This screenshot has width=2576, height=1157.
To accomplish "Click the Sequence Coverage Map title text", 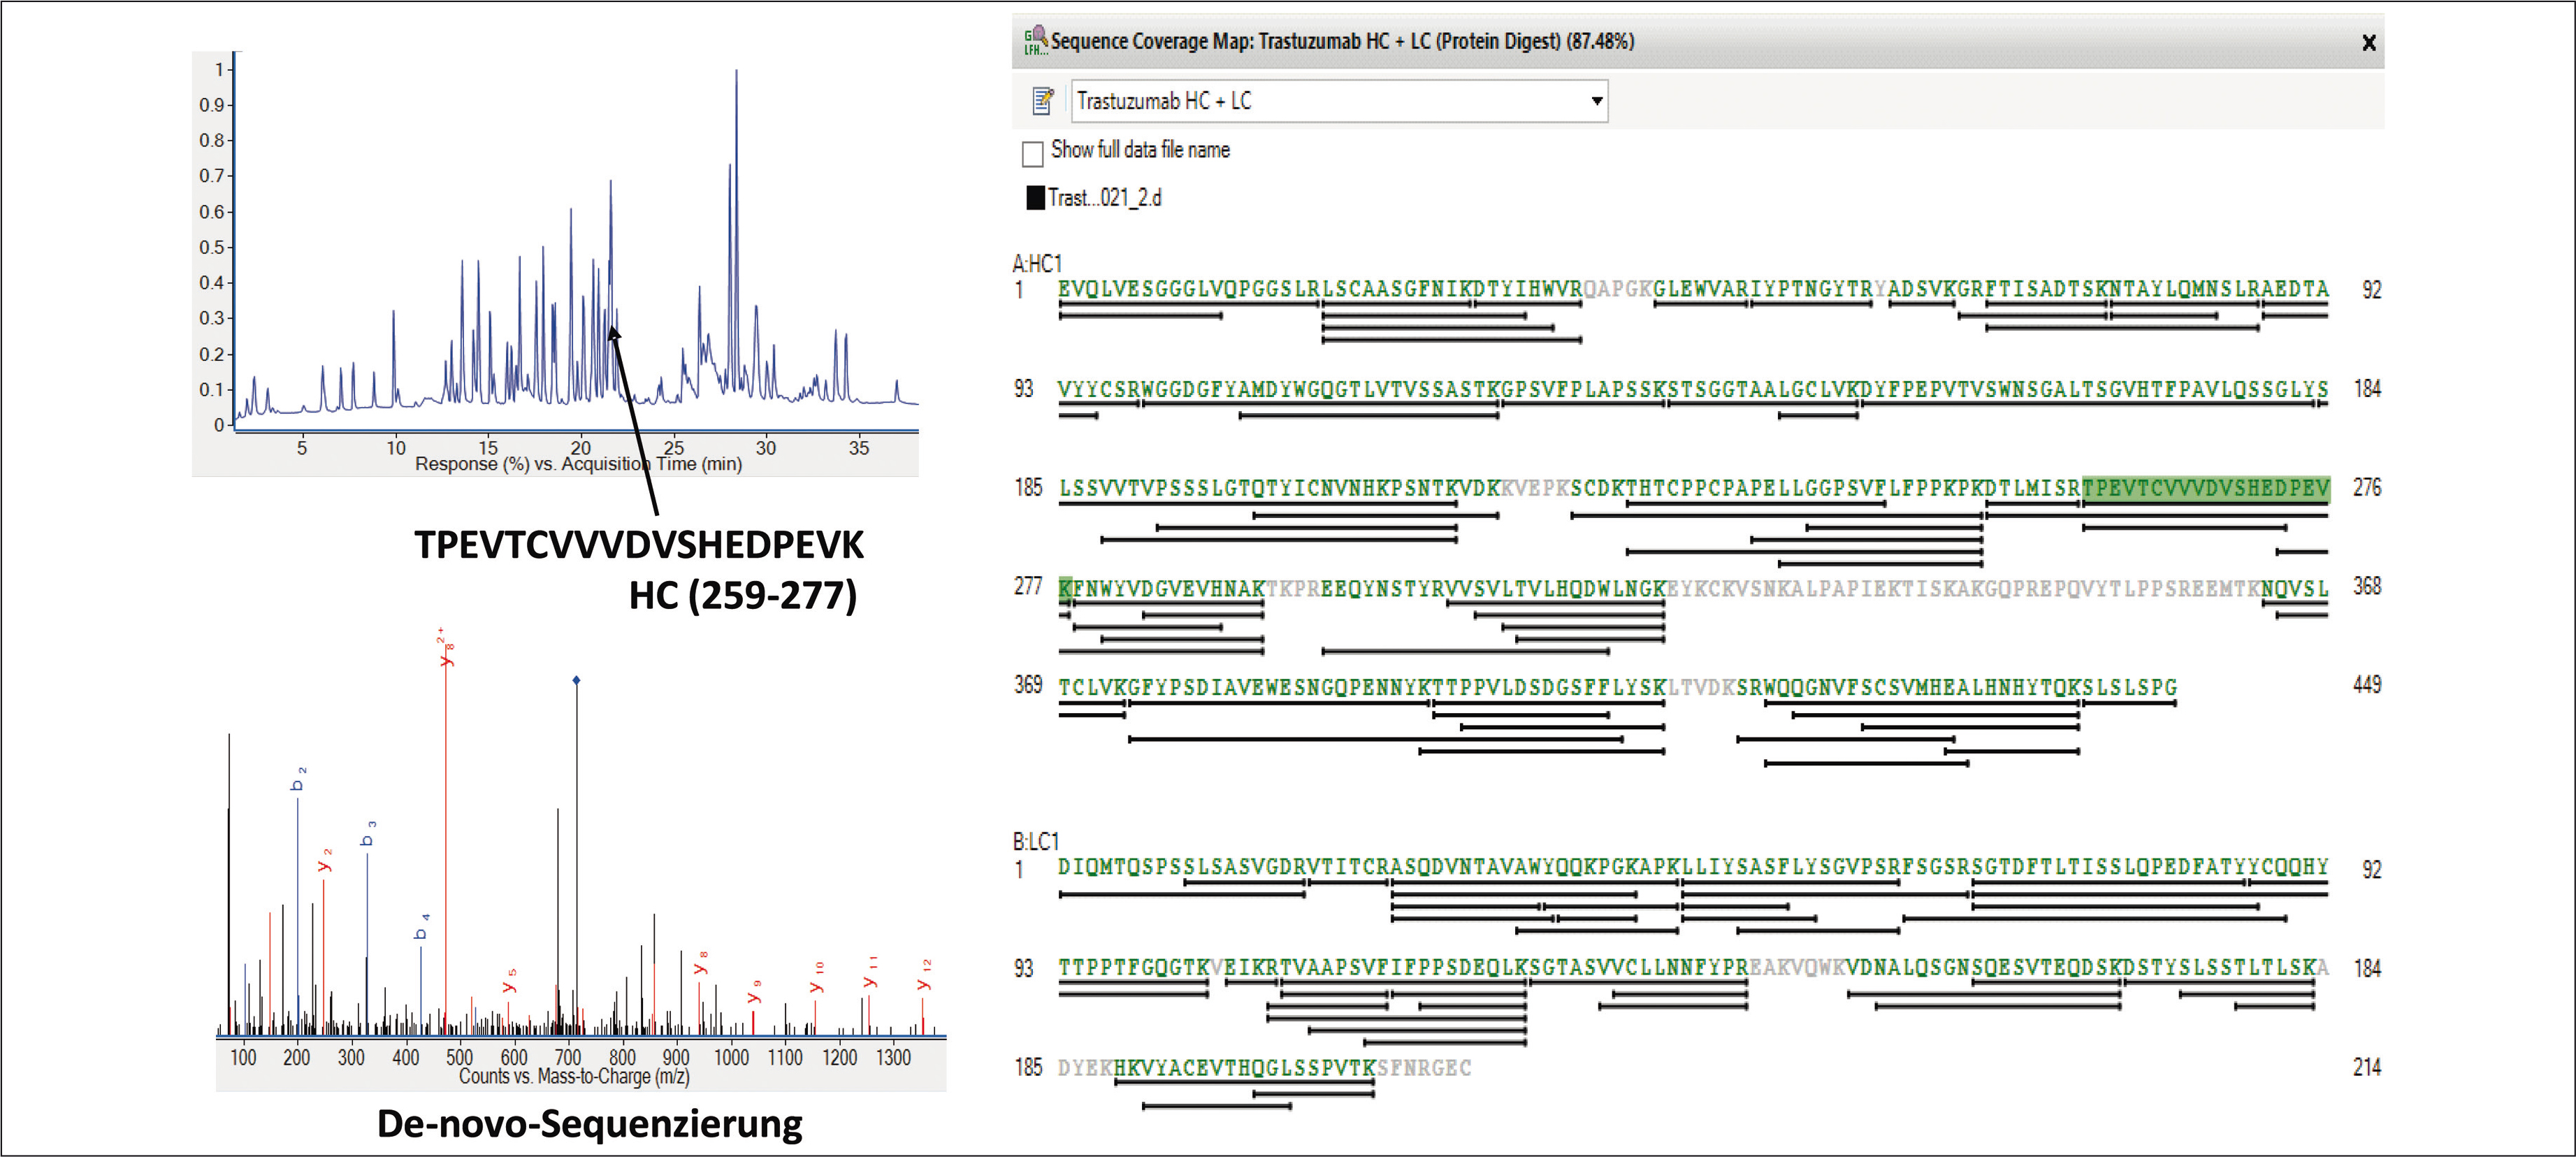I will click(x=1342, y=41).
